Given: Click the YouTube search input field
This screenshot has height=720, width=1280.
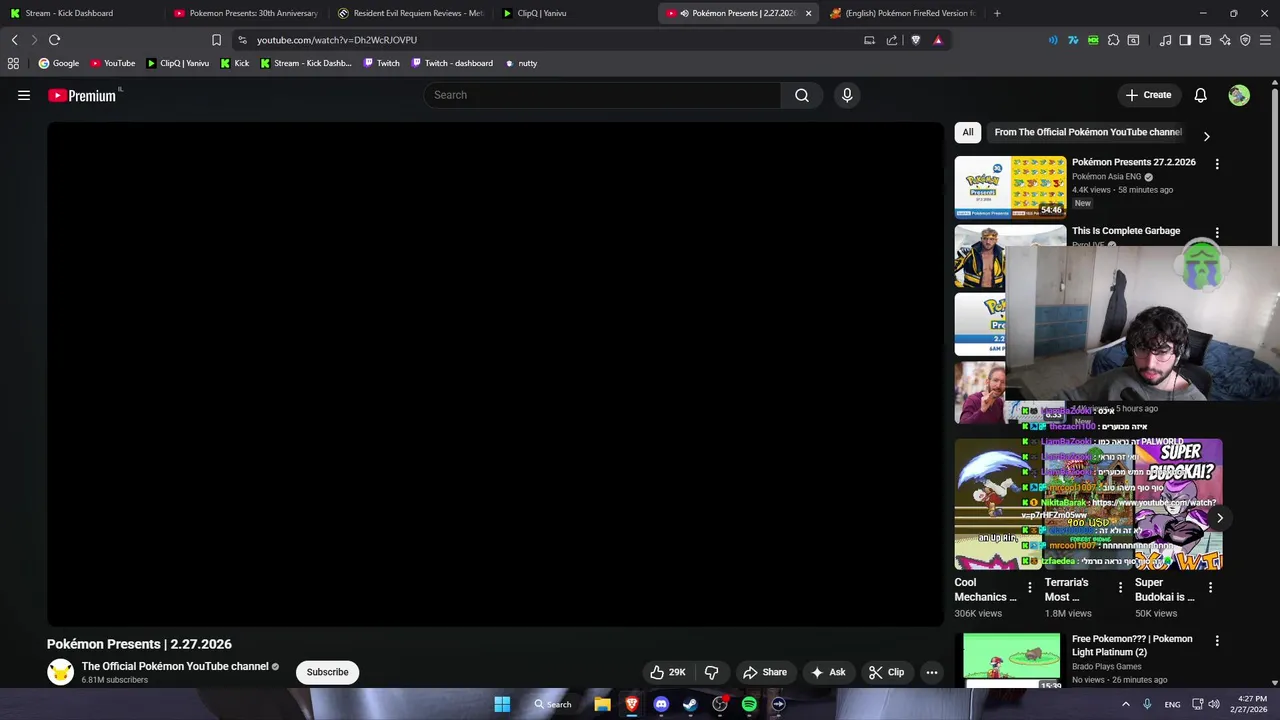Looking at the screenshot, I should tap(603, 95).
